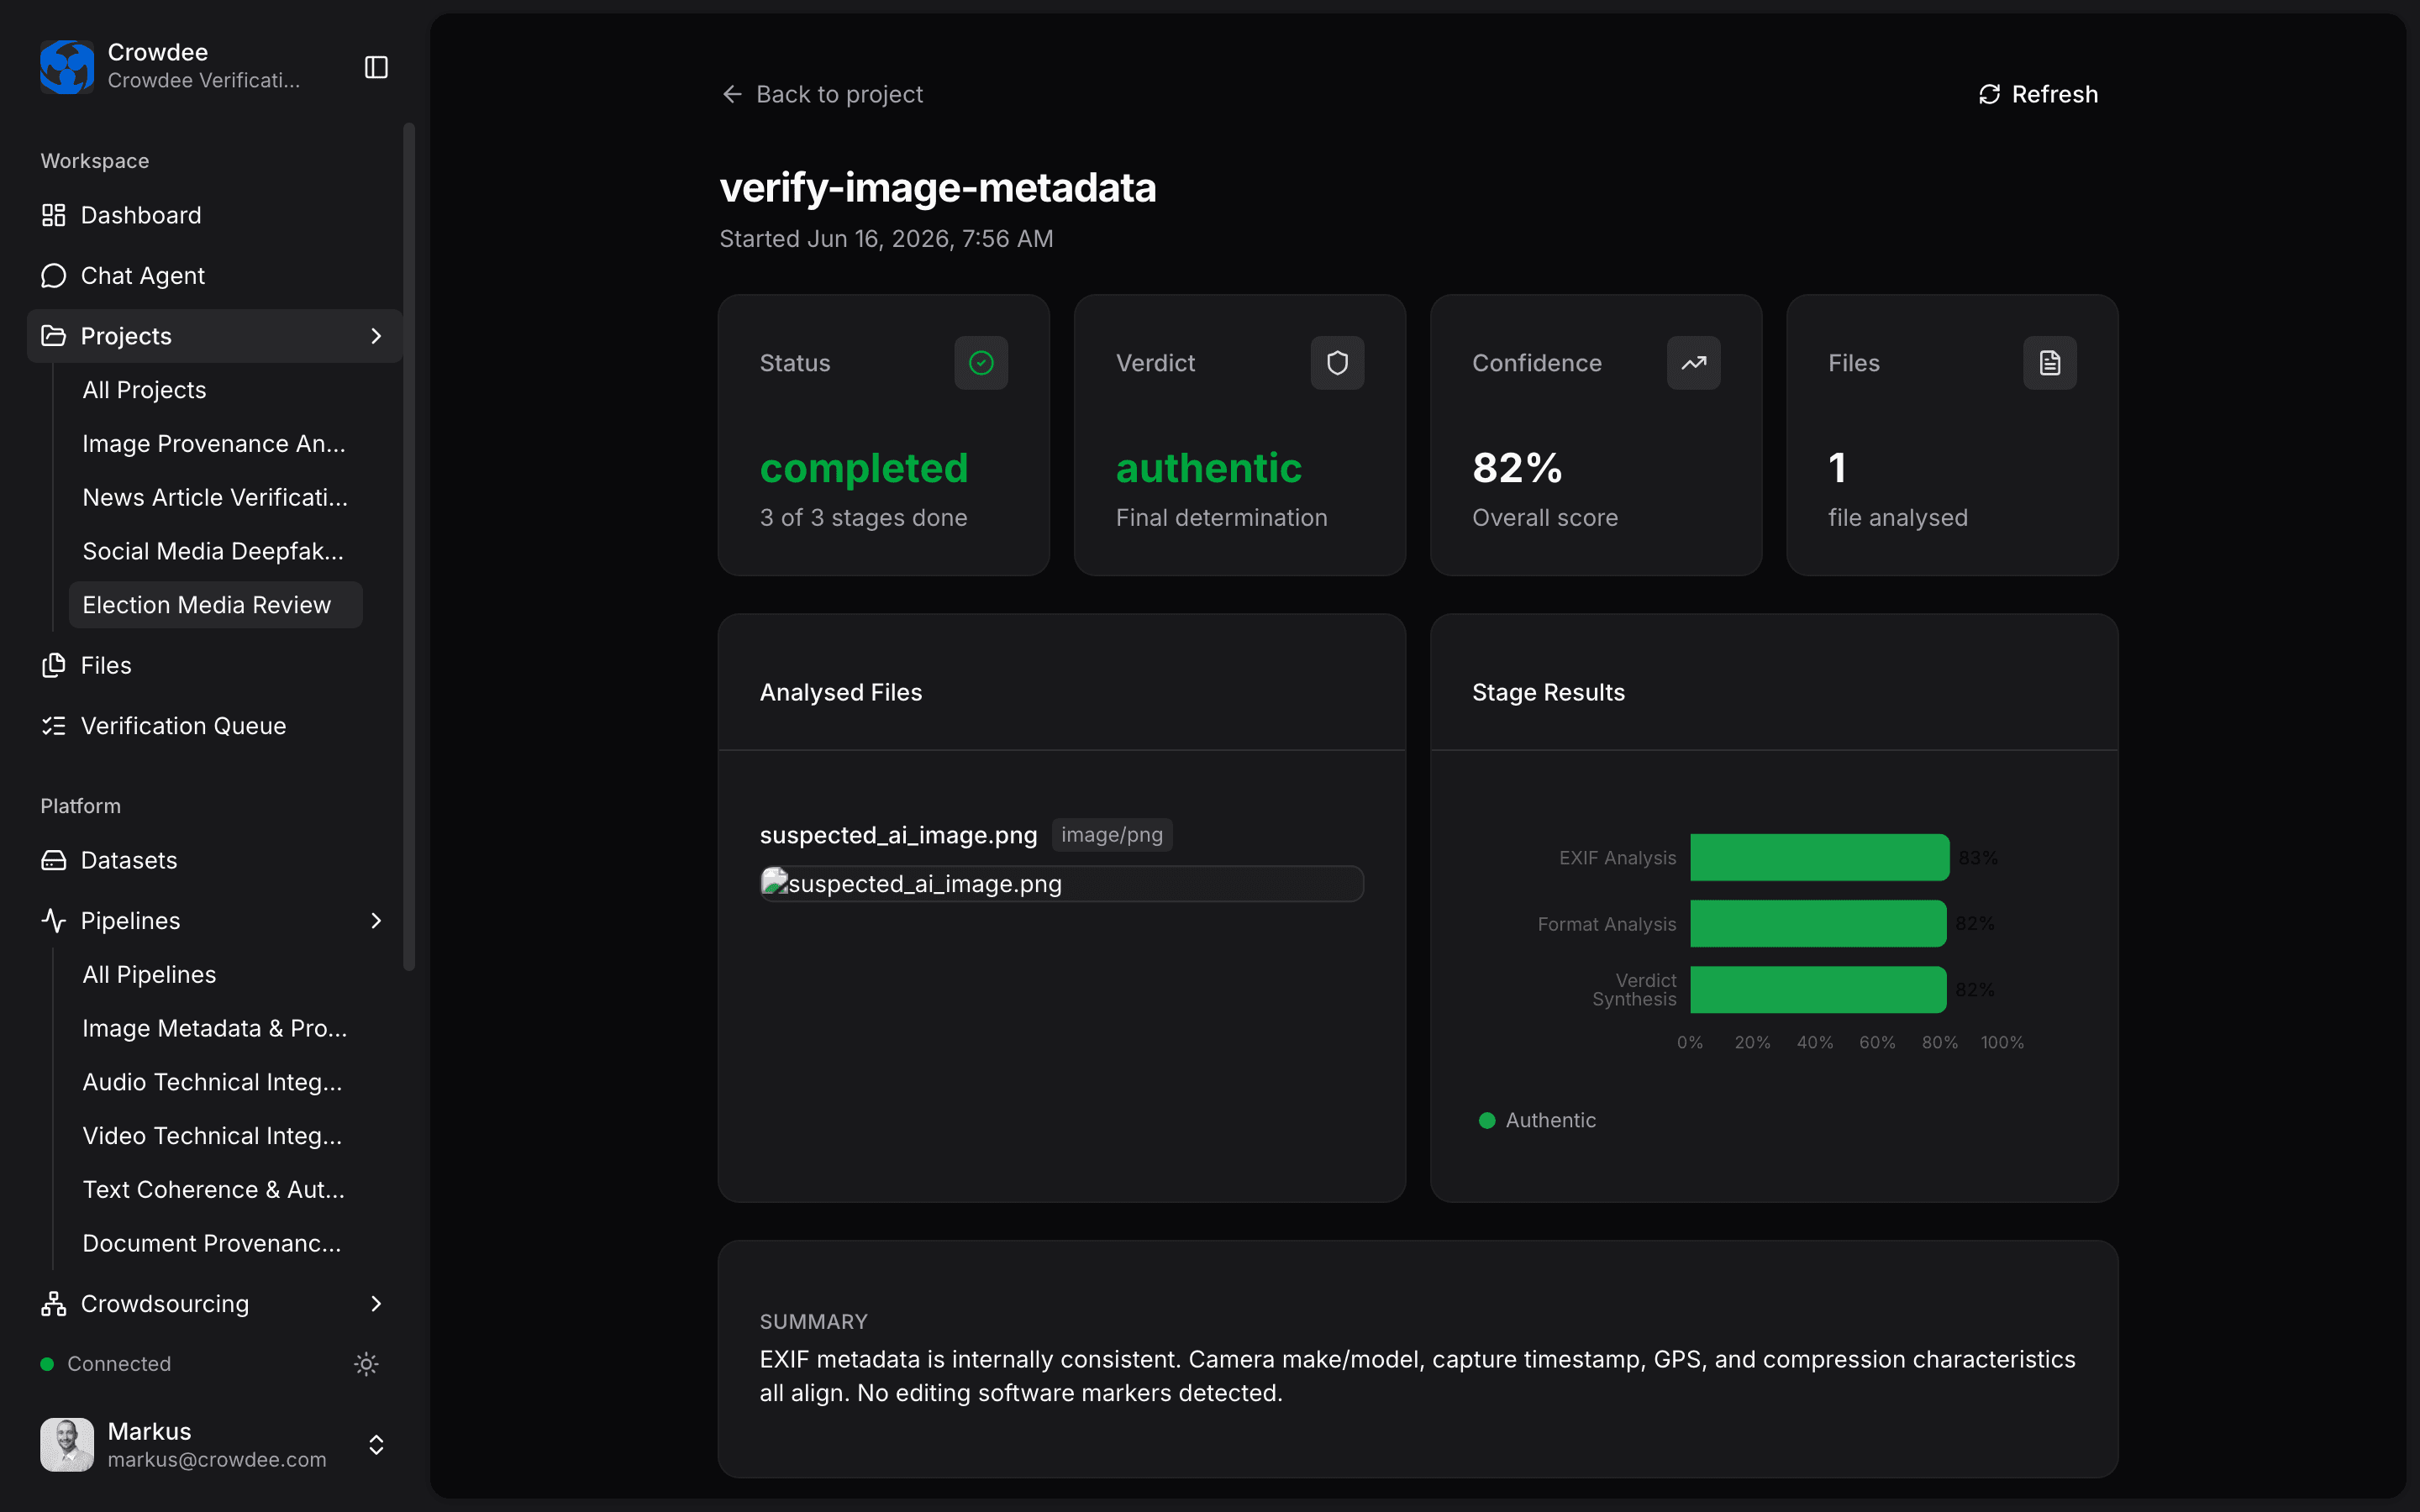Open All Projects list
This screenshot has width=2420, height=1512.
pos(215,390)
